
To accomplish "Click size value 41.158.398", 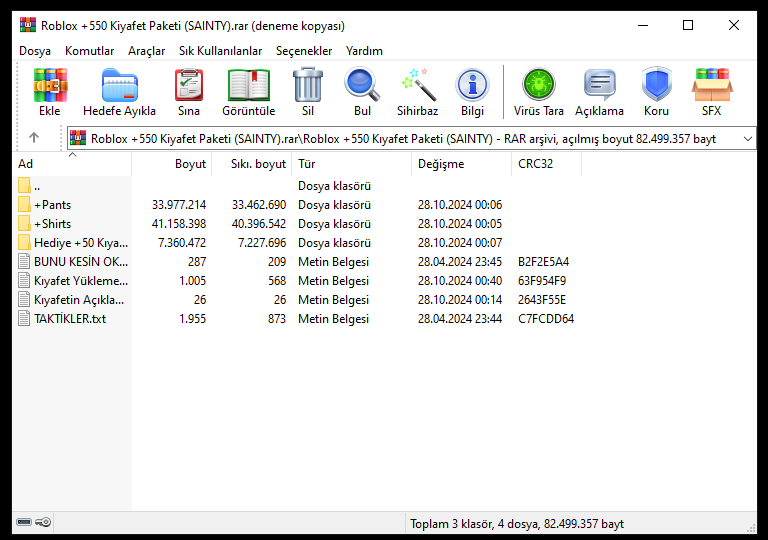I will (x=179, y=223).
